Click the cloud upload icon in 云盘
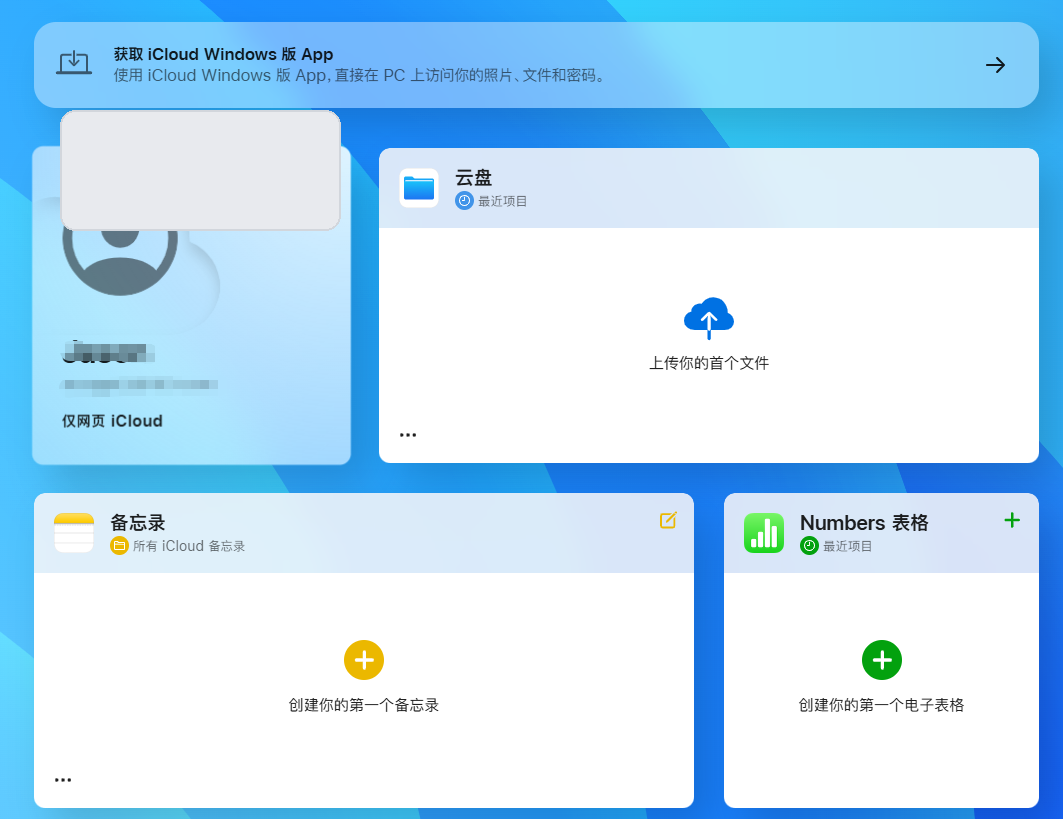The height and width of the screenshot is (819, 1063). click(708, 317)
